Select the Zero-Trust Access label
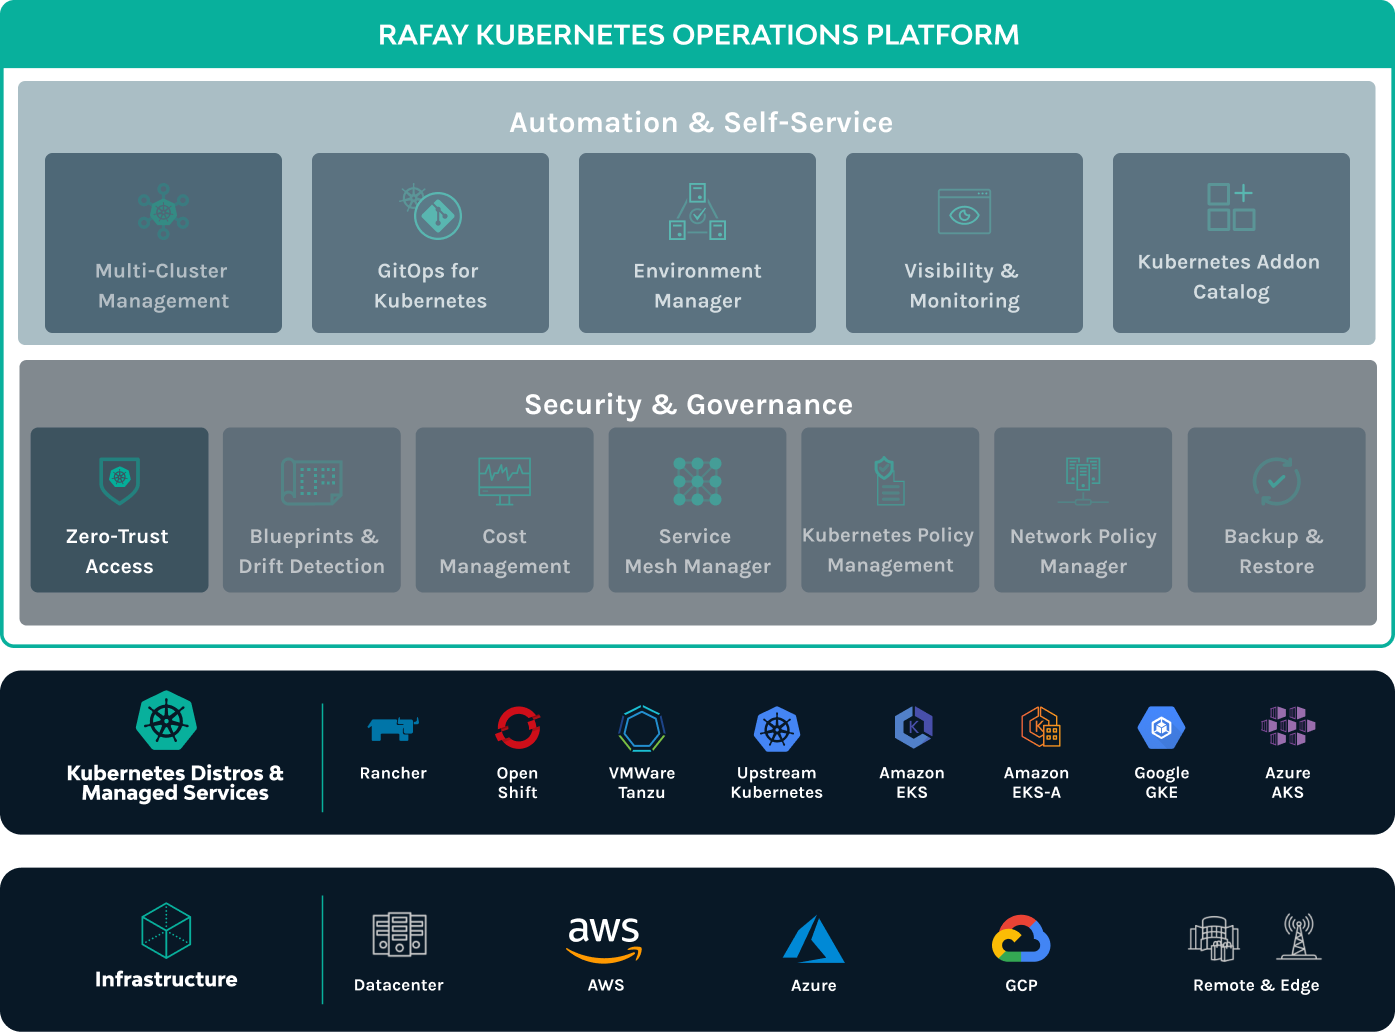 119,551
